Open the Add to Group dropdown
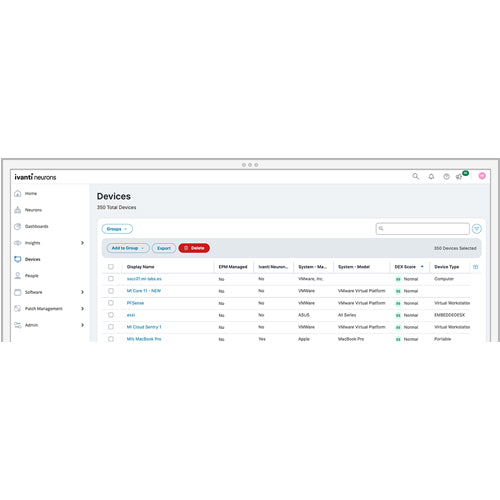 pos(128,248)
